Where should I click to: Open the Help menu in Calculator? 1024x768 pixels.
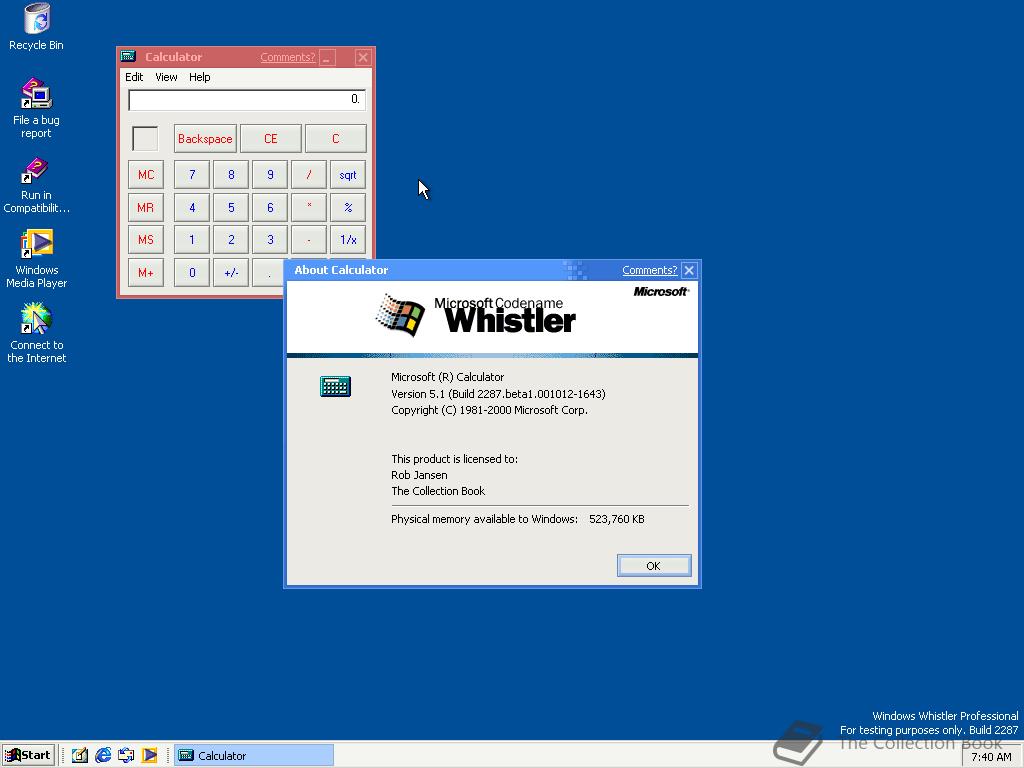199,77
